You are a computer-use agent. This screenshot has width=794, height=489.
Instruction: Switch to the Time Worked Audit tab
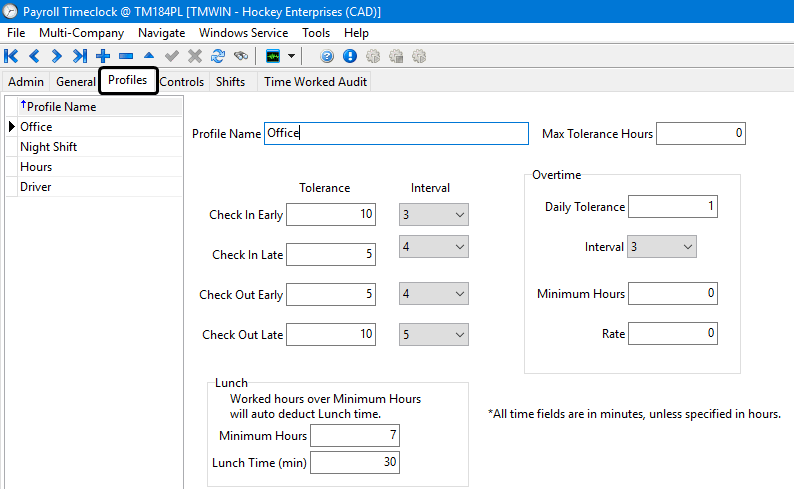tap(315, 82)
